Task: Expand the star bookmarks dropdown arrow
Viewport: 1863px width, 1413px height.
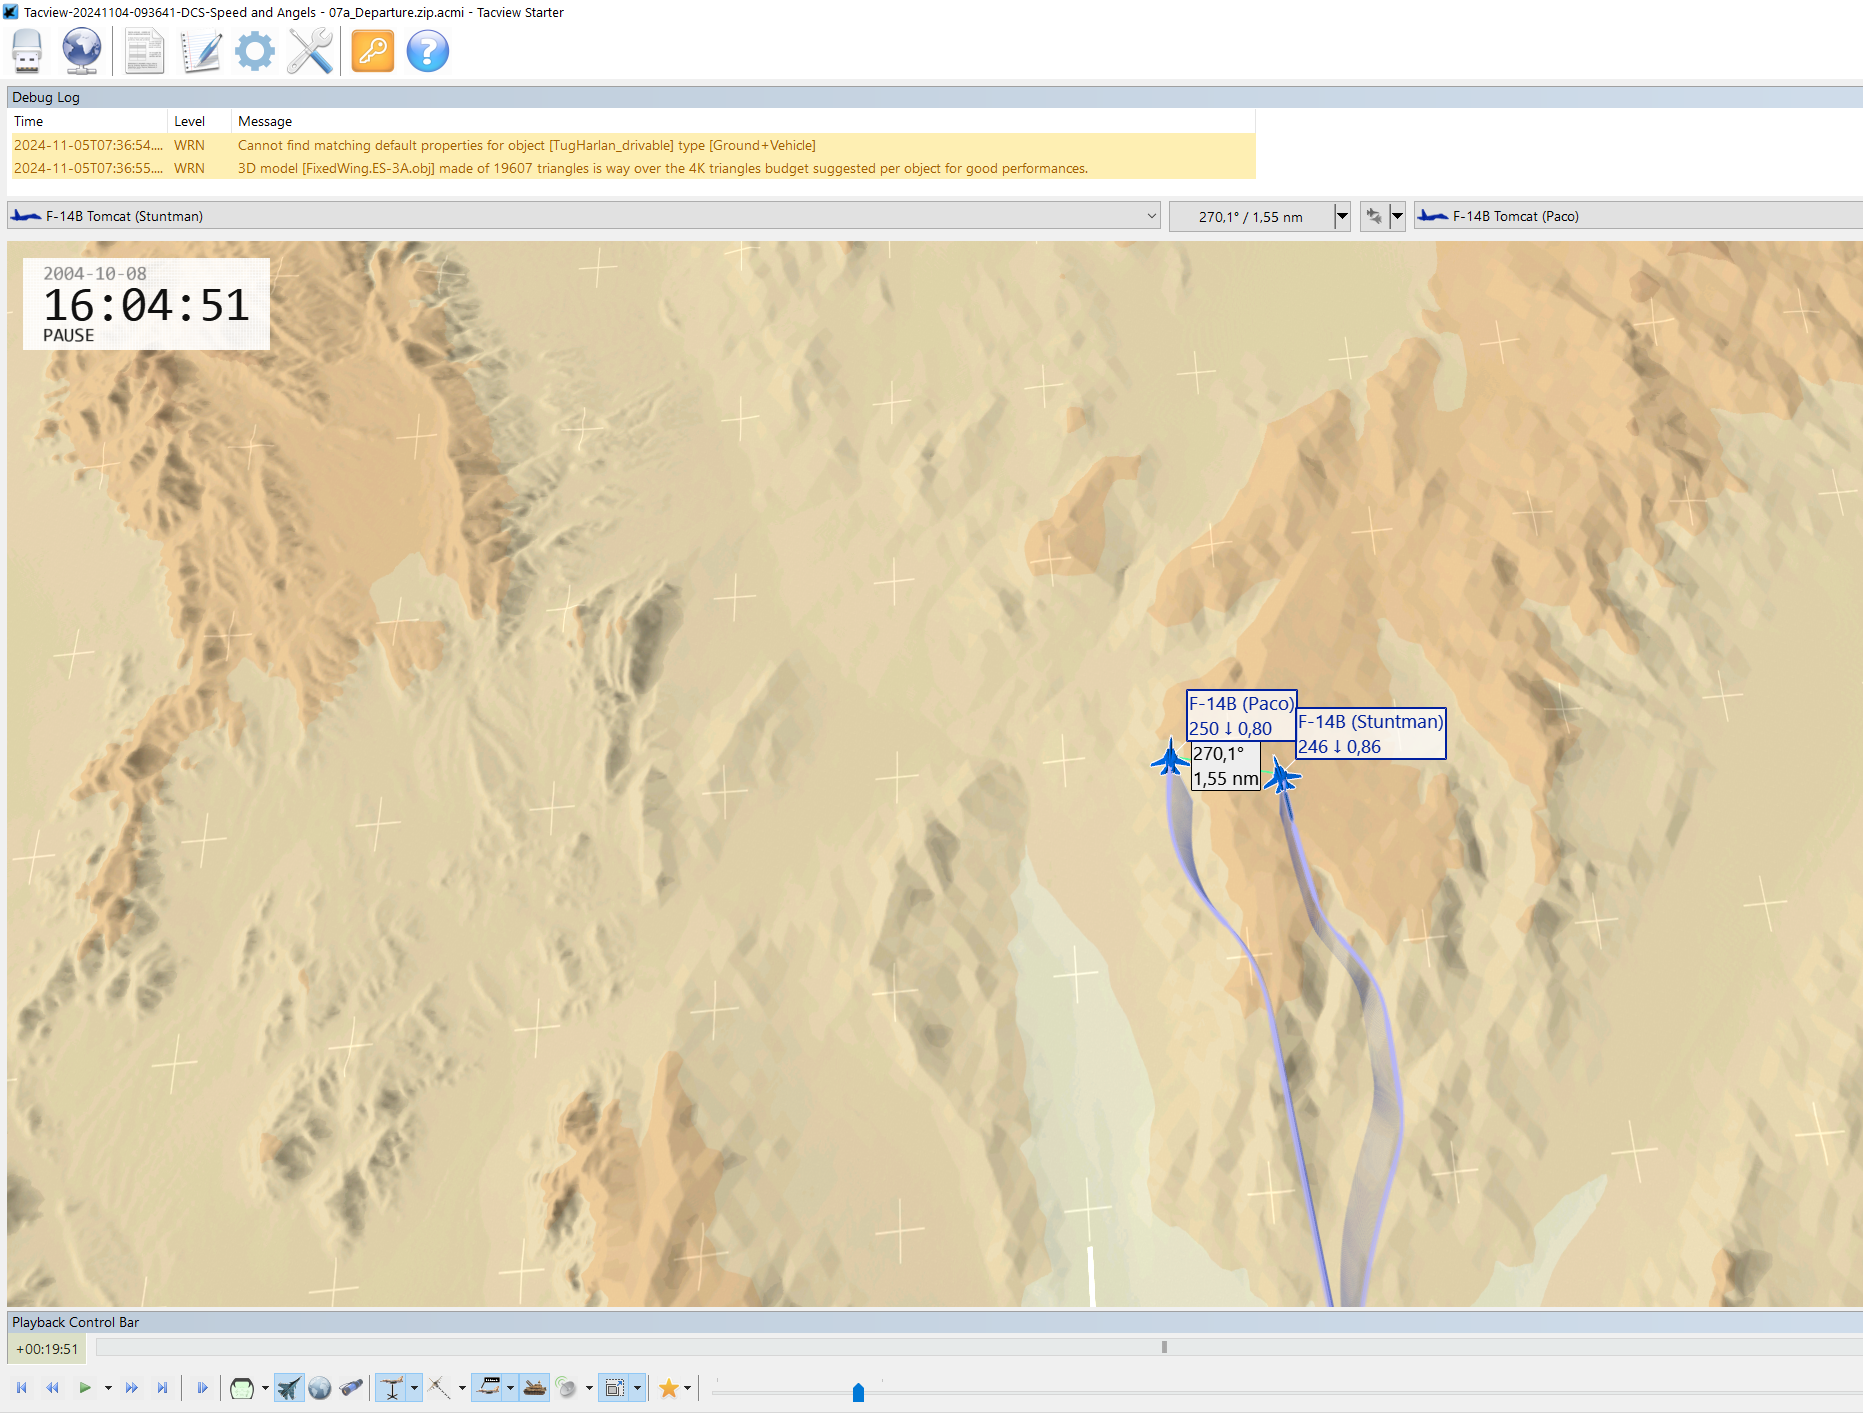Action: 688,1388
